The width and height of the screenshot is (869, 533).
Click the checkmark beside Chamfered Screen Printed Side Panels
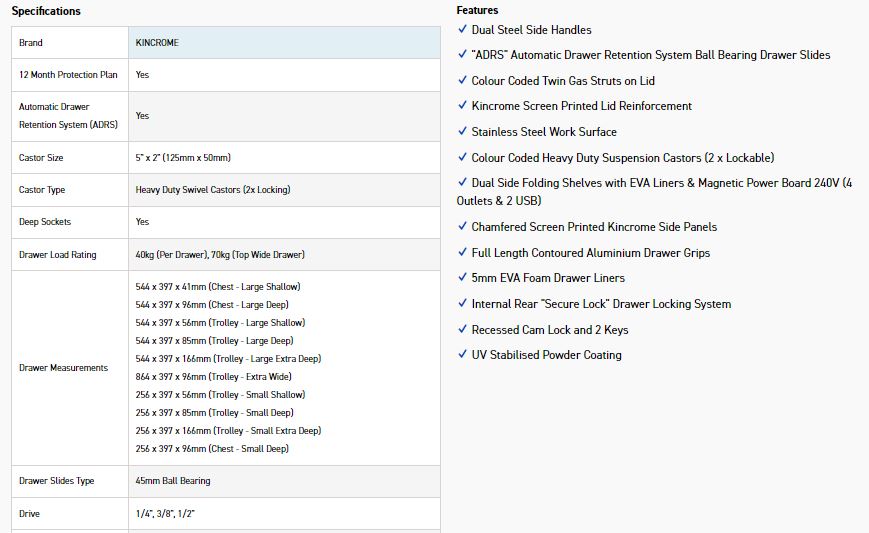[462, 227]
